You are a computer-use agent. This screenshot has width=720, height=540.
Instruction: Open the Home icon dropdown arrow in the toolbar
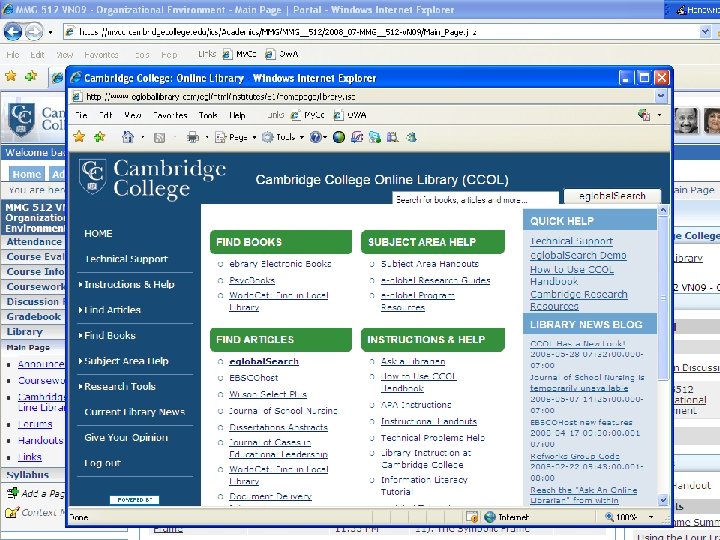[142, 137]
